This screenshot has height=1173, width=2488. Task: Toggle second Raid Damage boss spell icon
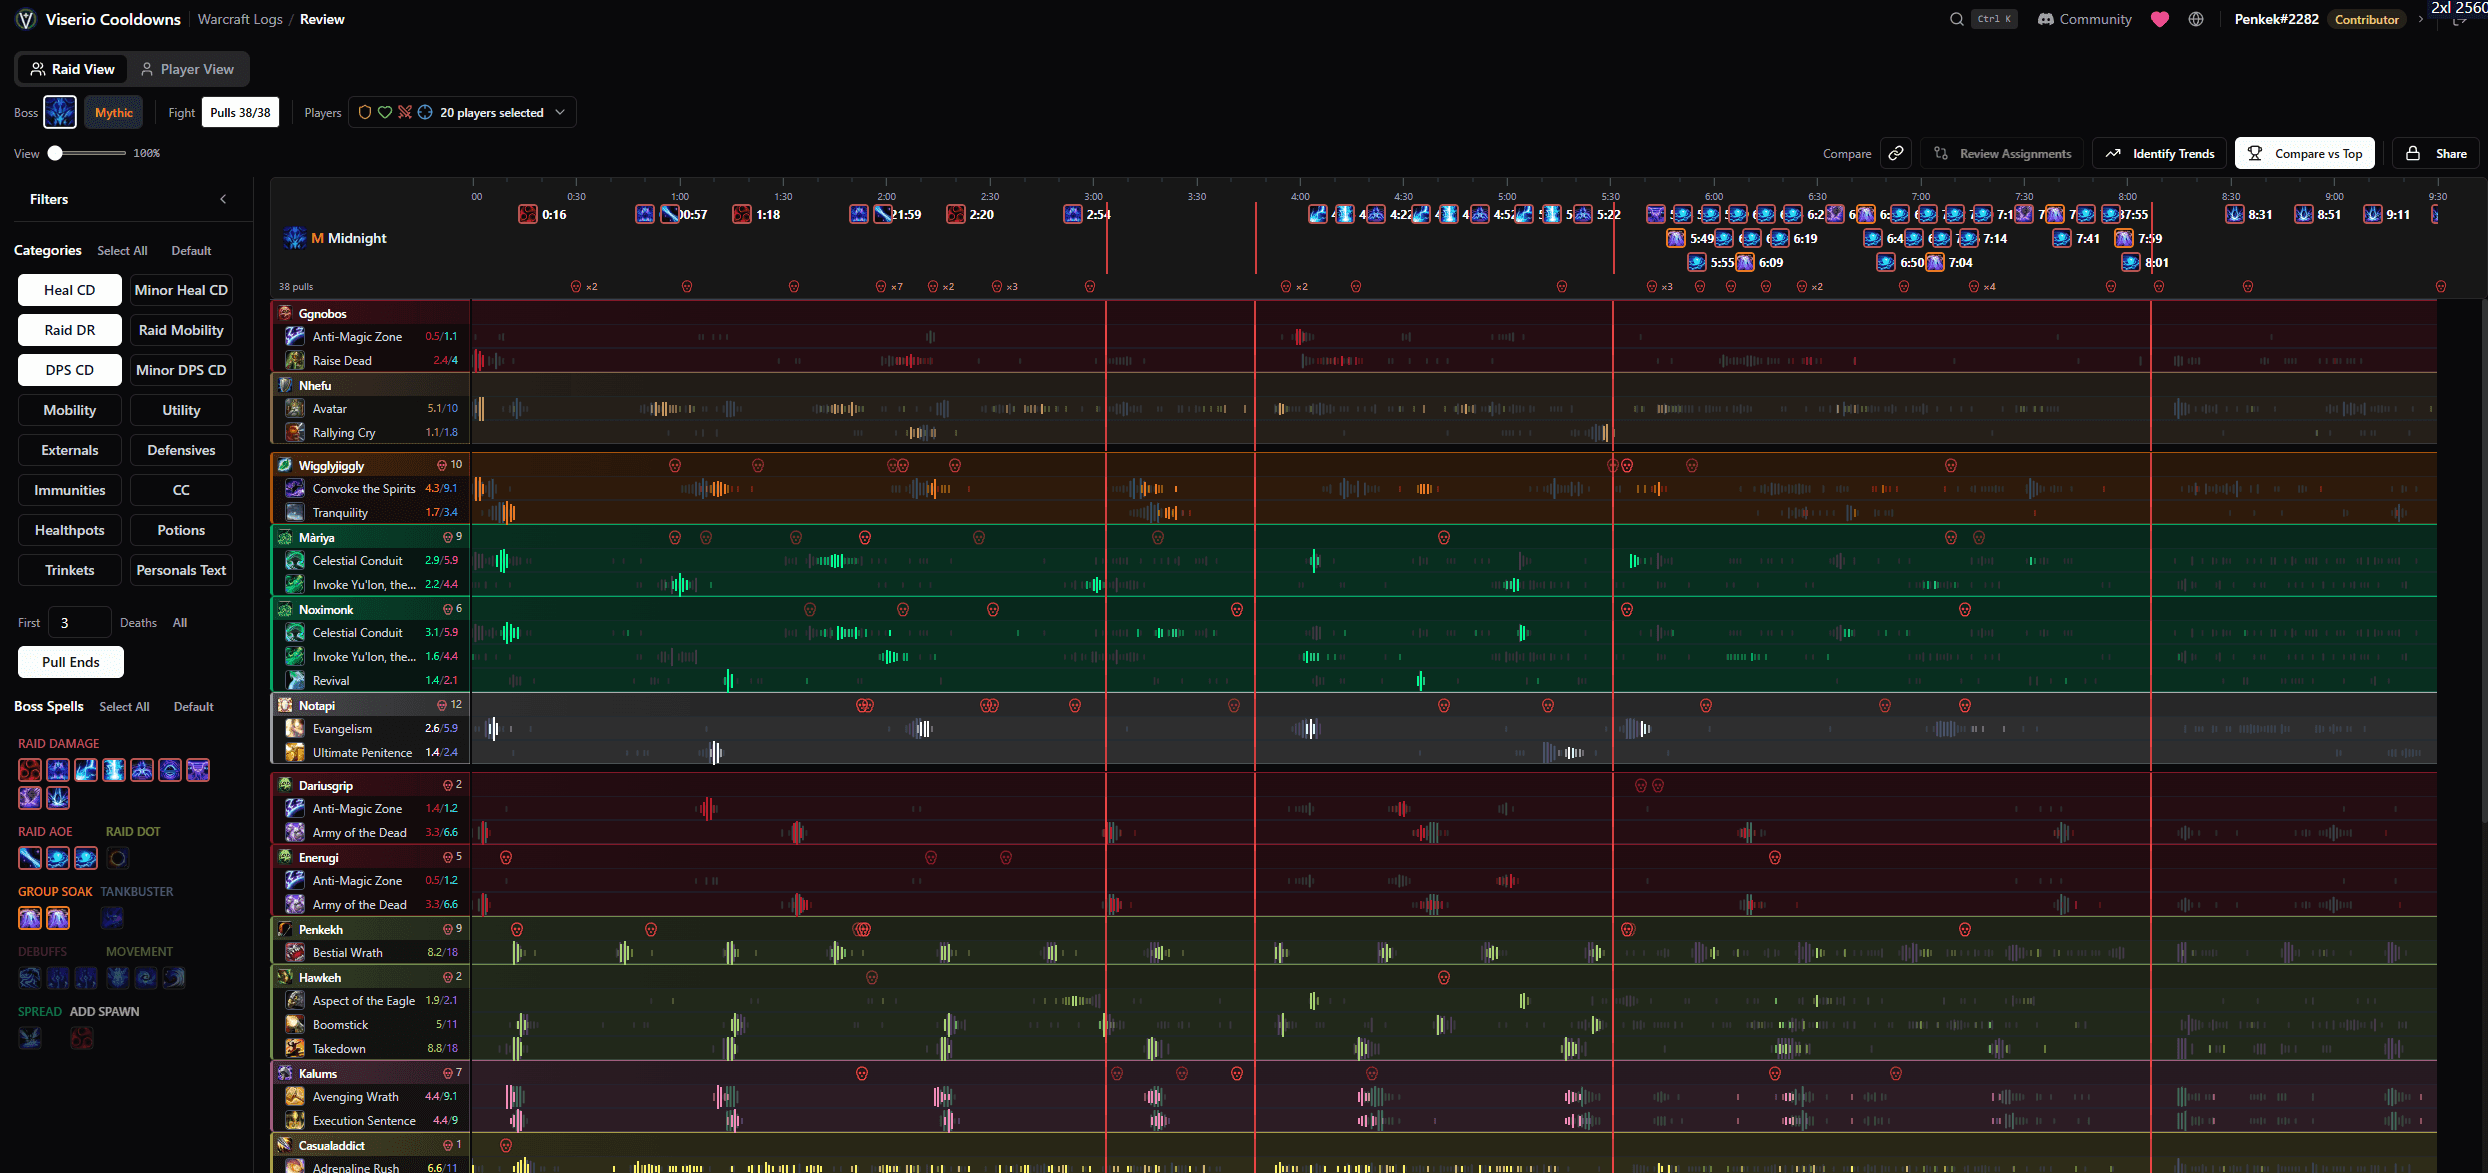coord(58,770)
